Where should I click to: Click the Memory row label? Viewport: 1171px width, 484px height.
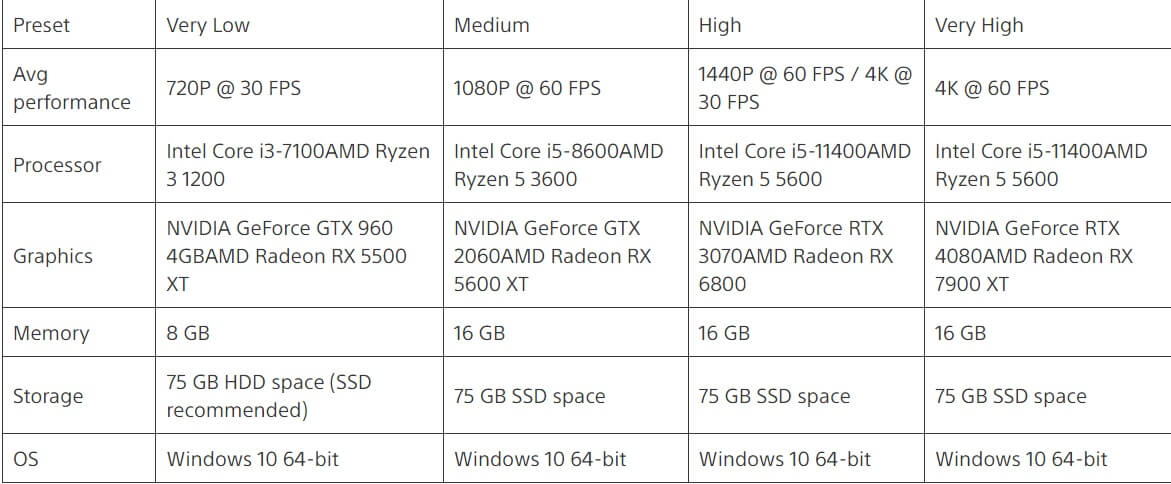pyautogui.click(x=78, y=332)
